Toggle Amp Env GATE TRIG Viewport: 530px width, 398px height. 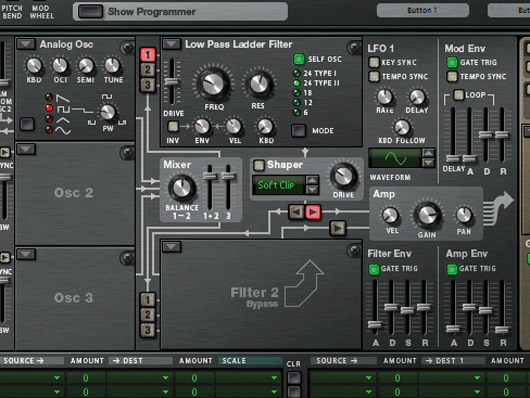point(452,269)
